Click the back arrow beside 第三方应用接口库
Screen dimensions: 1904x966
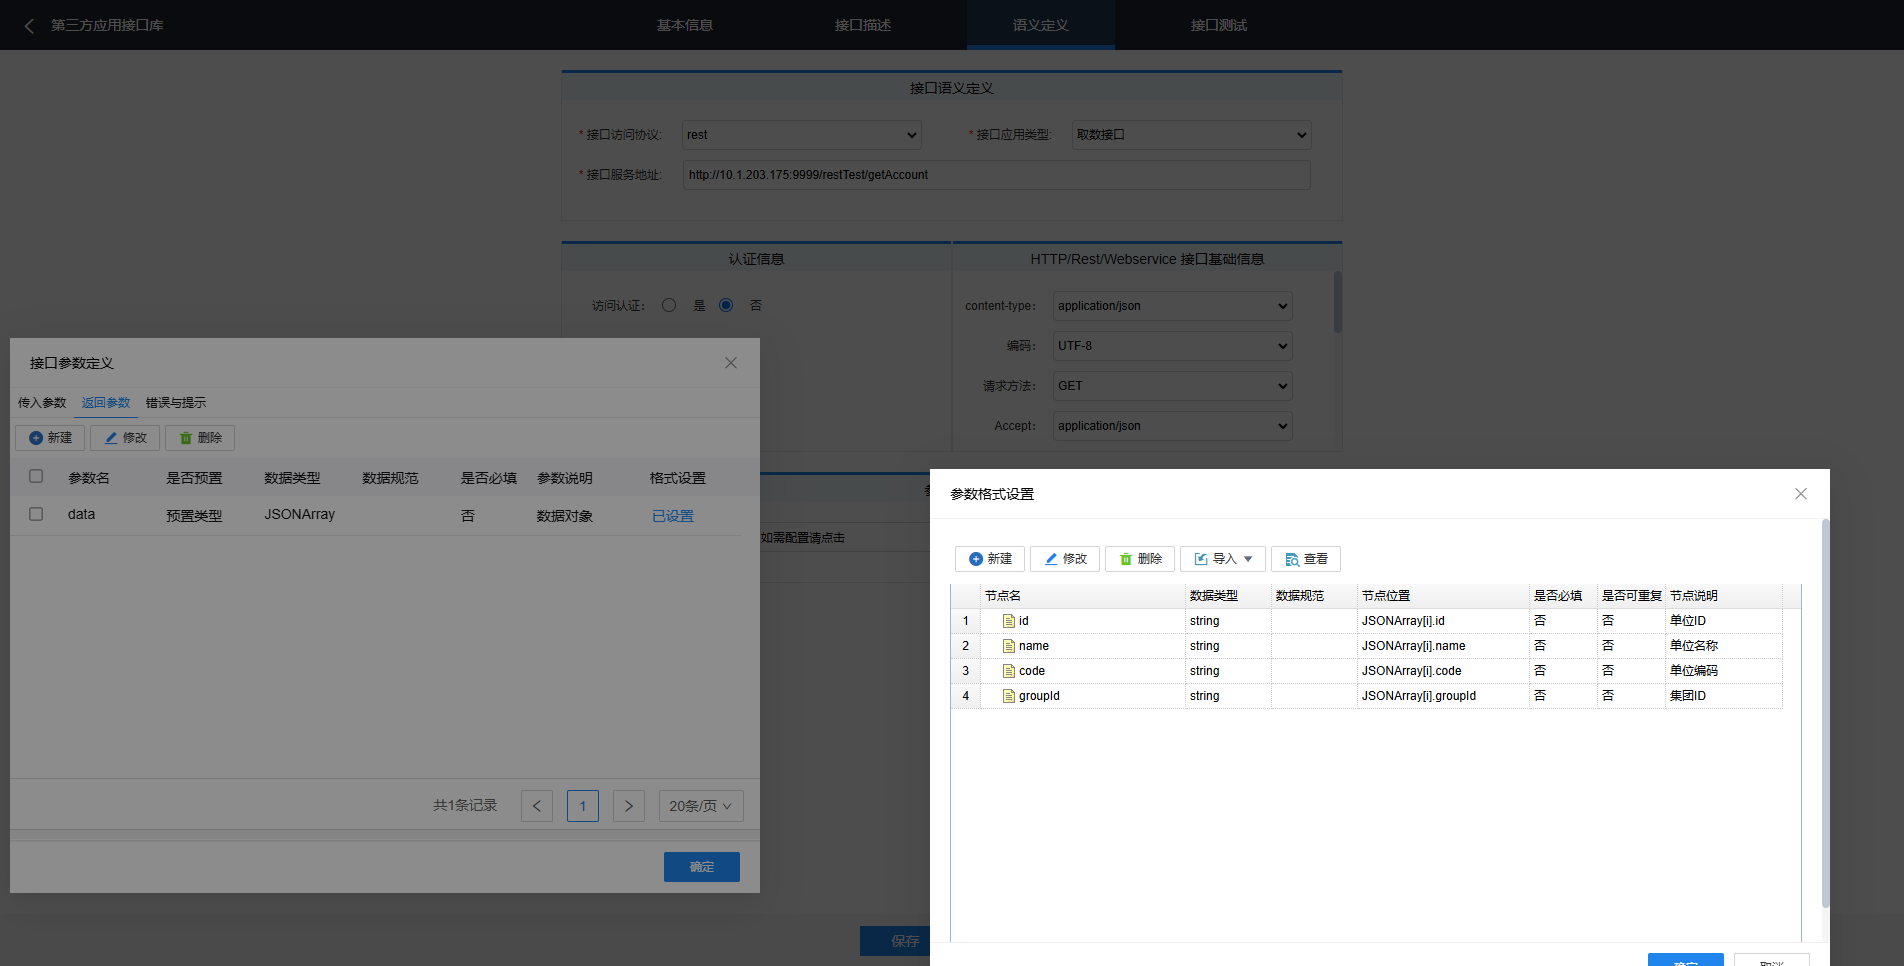pos(29,26)
